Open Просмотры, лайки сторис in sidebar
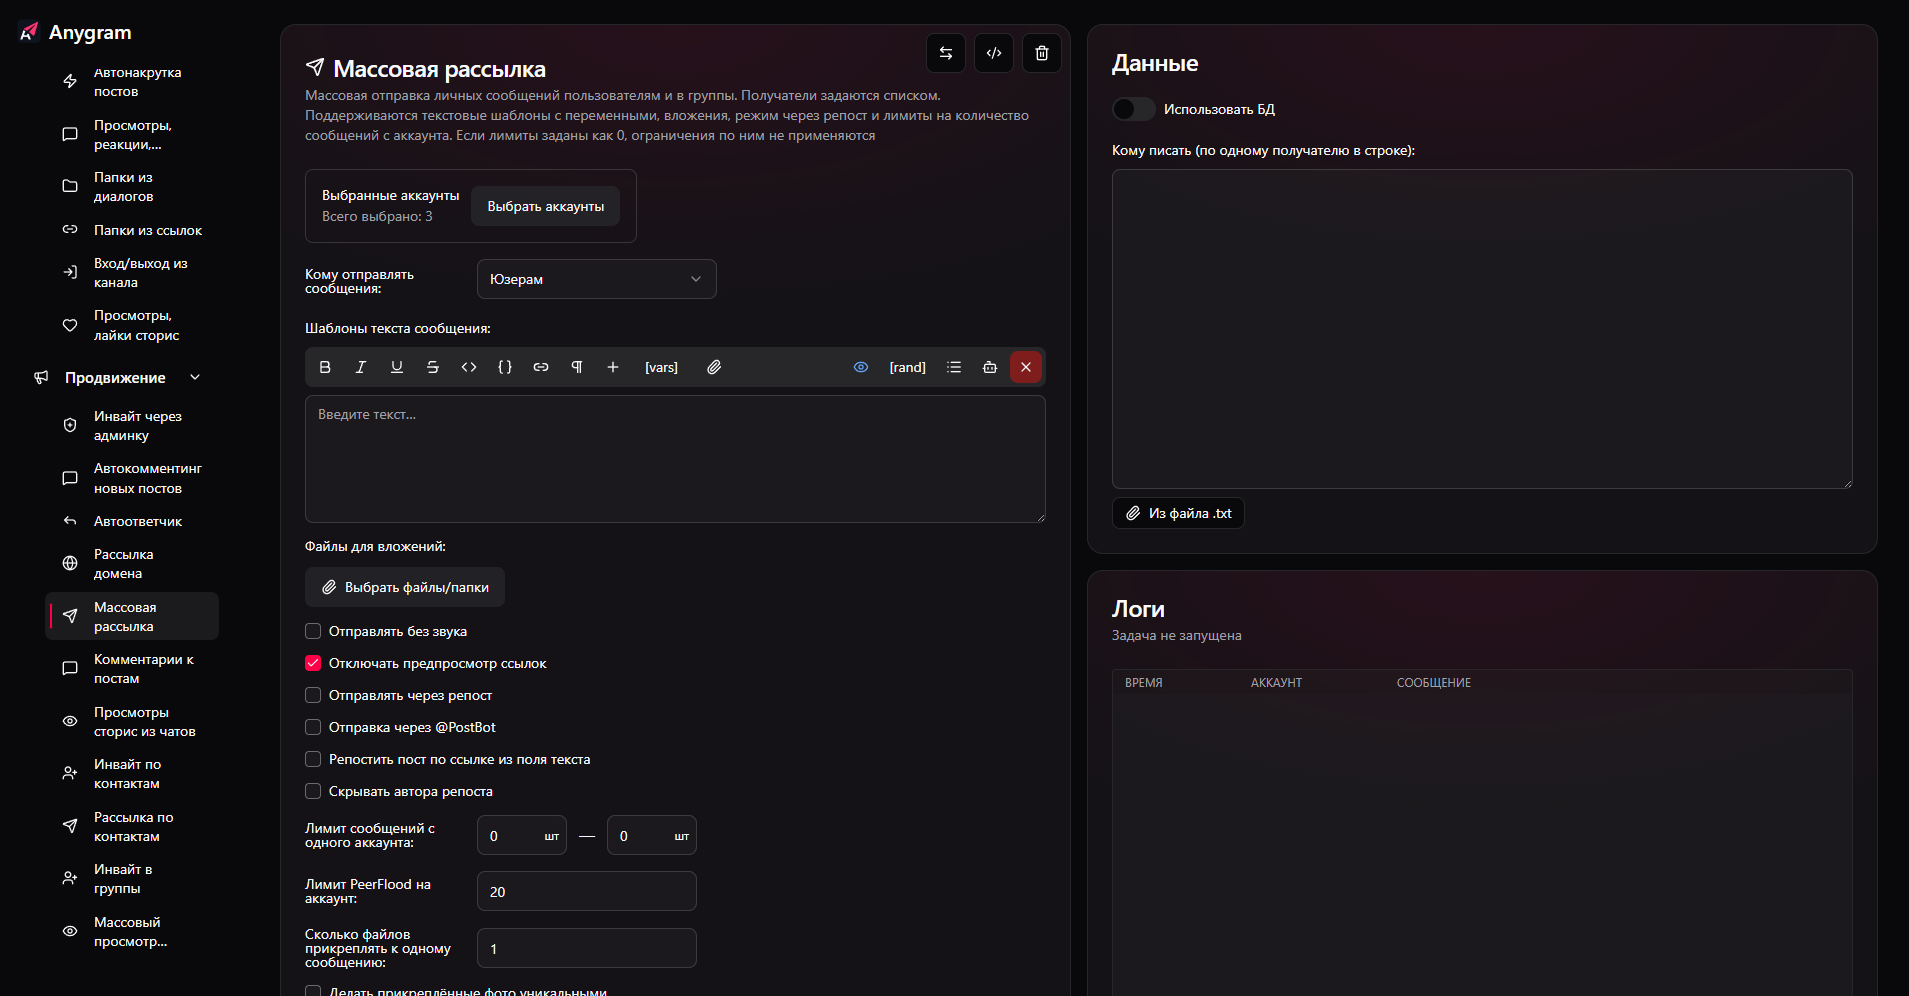 tap(132, 325)
